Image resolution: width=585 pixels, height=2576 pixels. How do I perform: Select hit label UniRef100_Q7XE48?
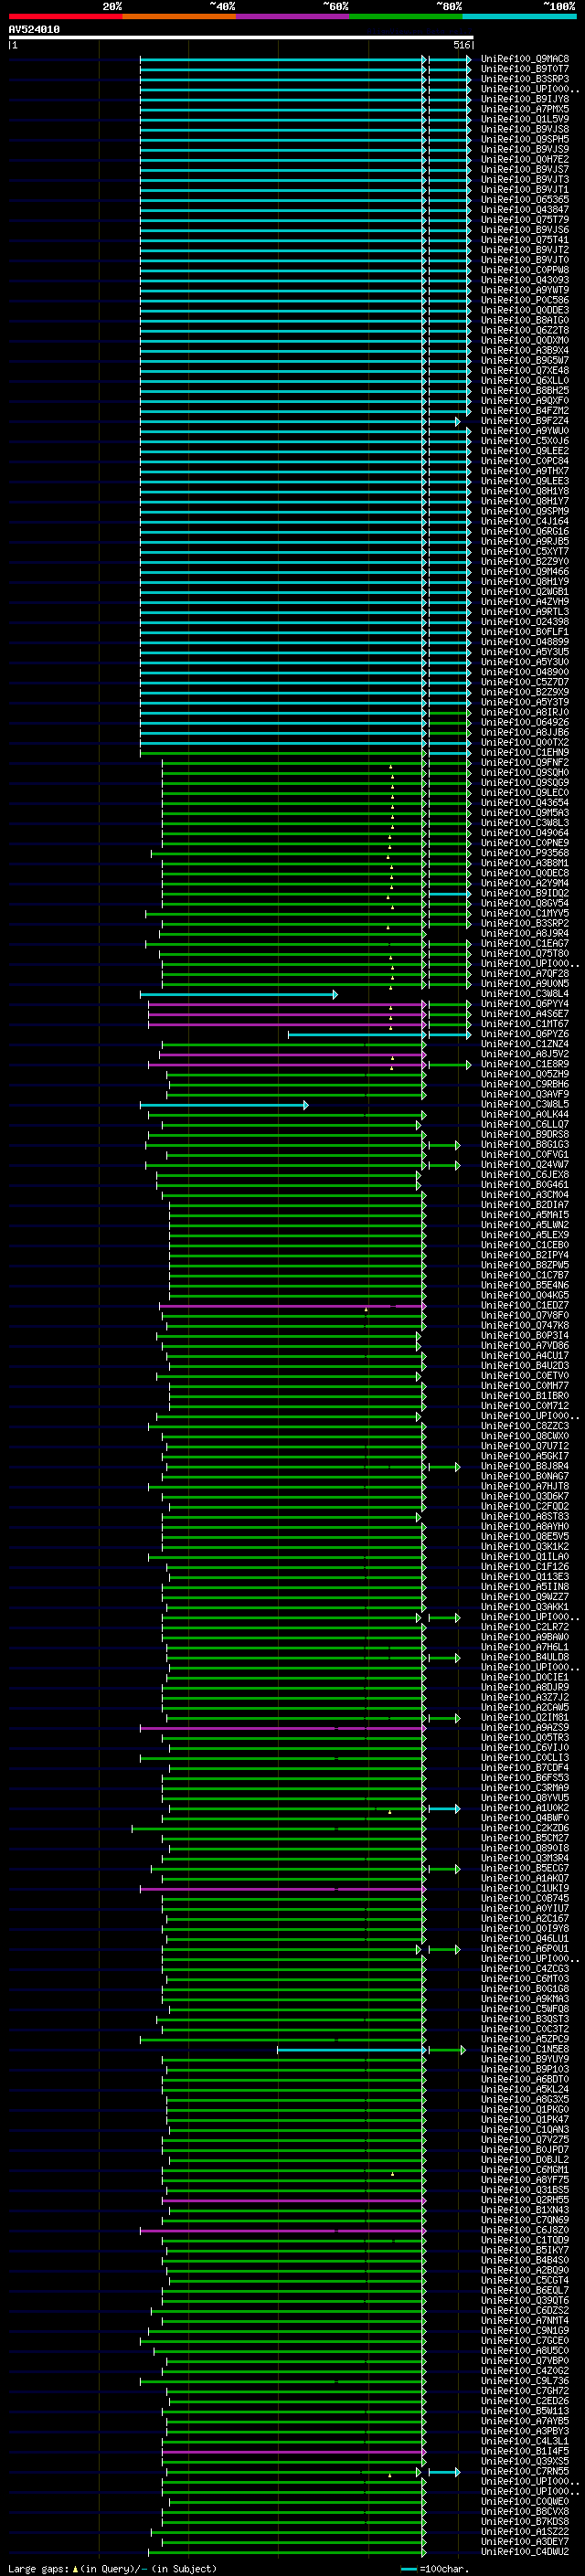click(x=525, y=371)
